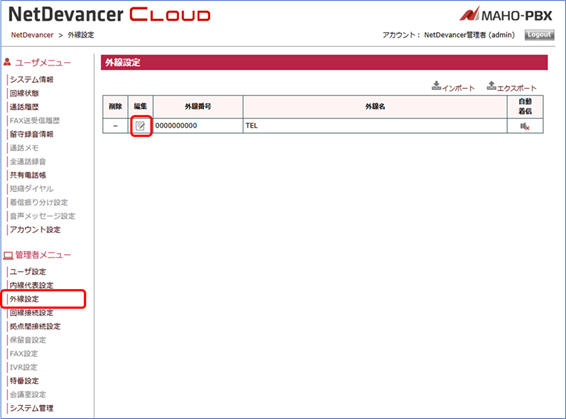This screenshot has height=419, width=566.
Task: Select 外線設定 in the admin menu
Action: click(x=24, y=299)
